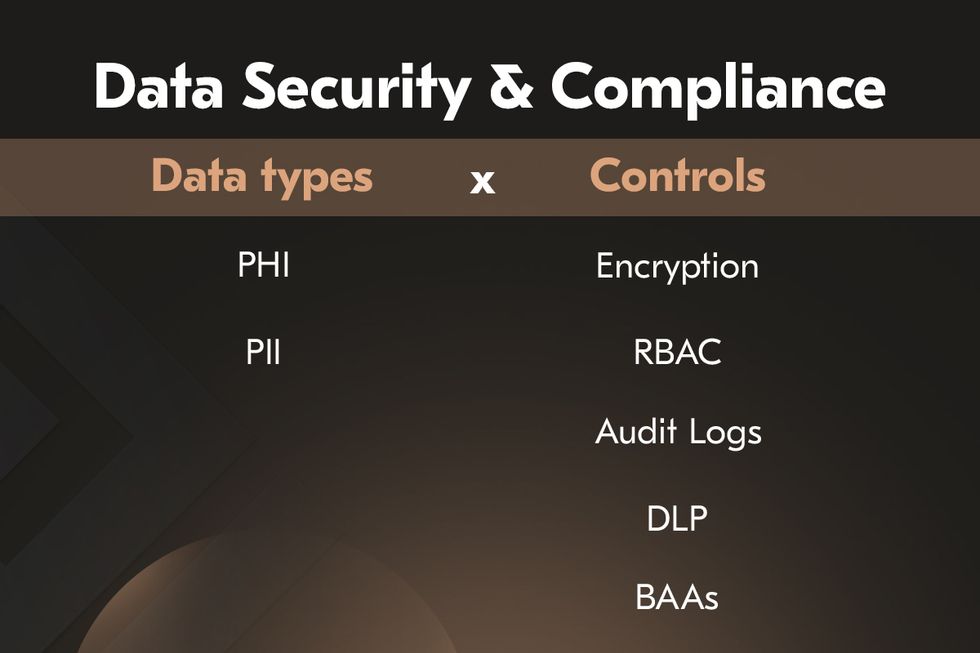The image size is (980, 653).
Task: Click the white "Data" word in the title
Action: 161,86
